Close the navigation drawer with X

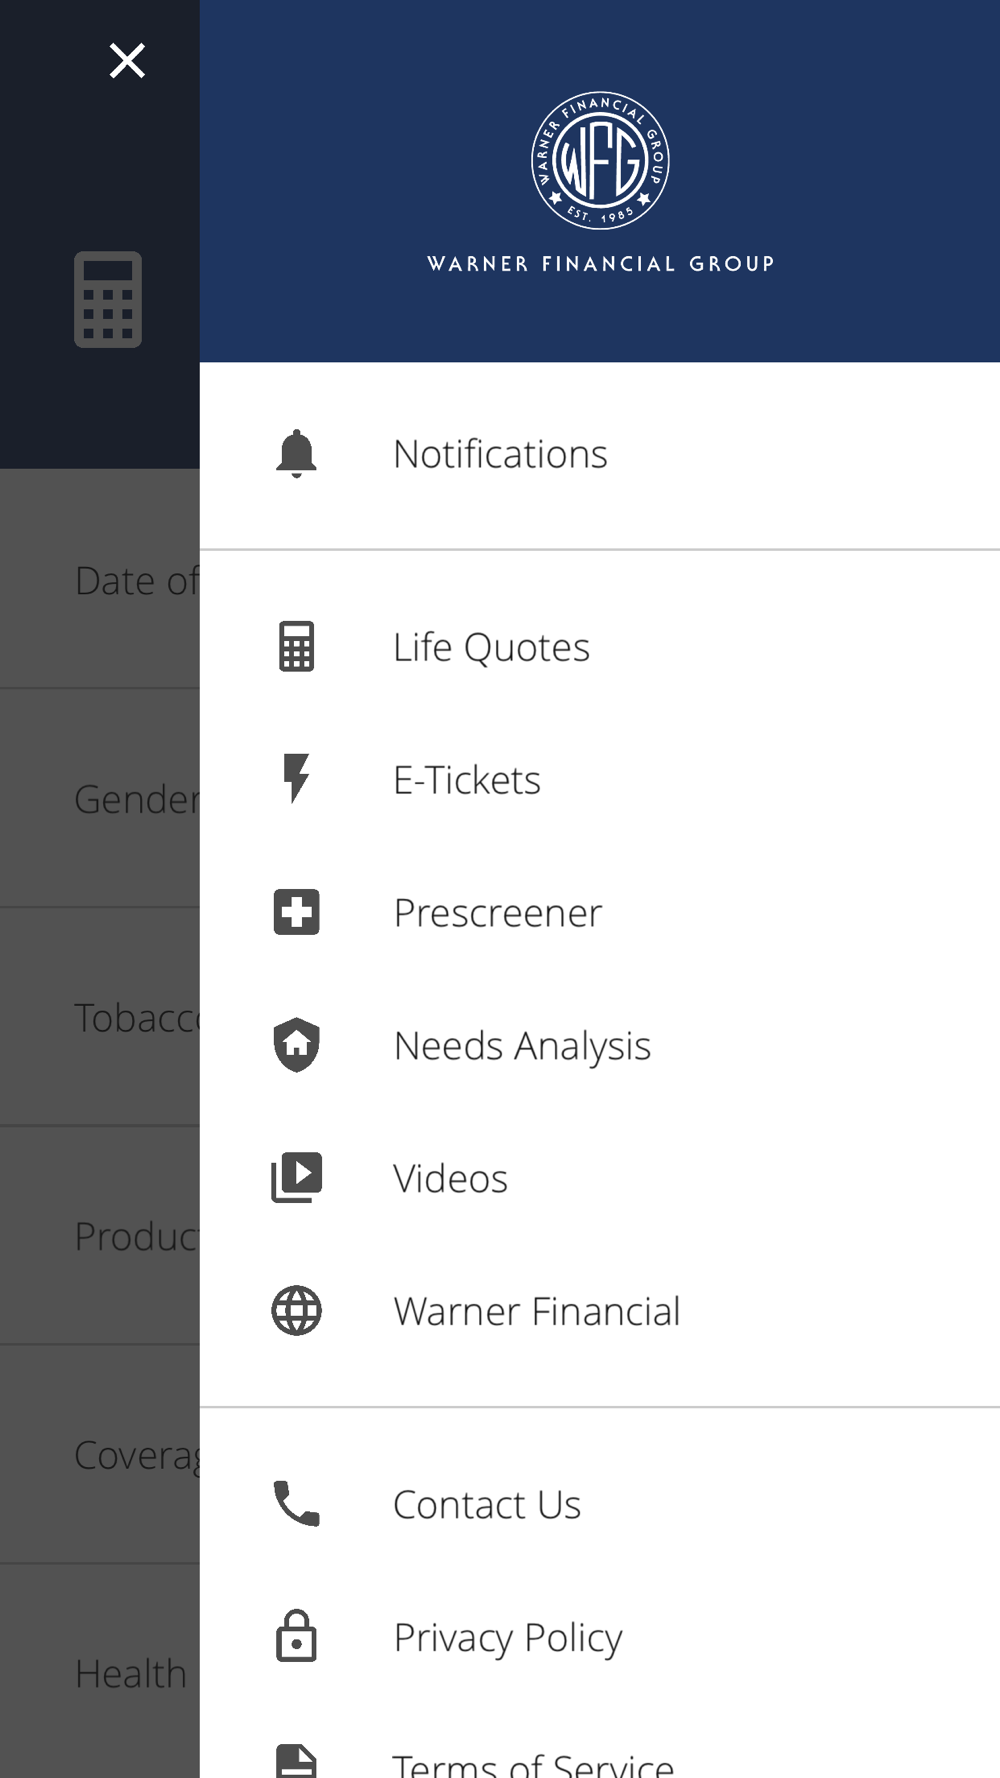(x=127, y=61)
